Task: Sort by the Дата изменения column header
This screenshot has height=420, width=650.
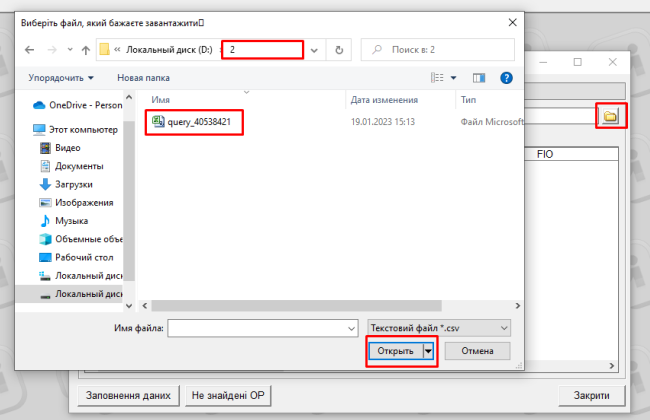Action: (384, 100)
